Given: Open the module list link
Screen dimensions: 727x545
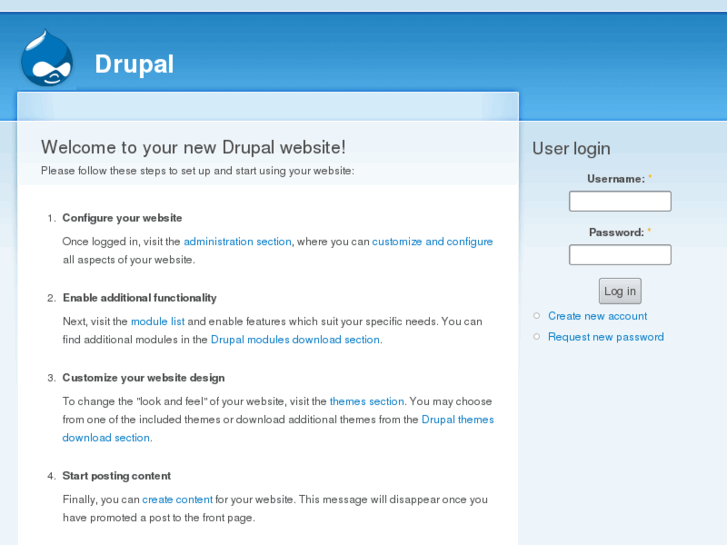Looking at the screenshot, I should click(x=158, y=321).
